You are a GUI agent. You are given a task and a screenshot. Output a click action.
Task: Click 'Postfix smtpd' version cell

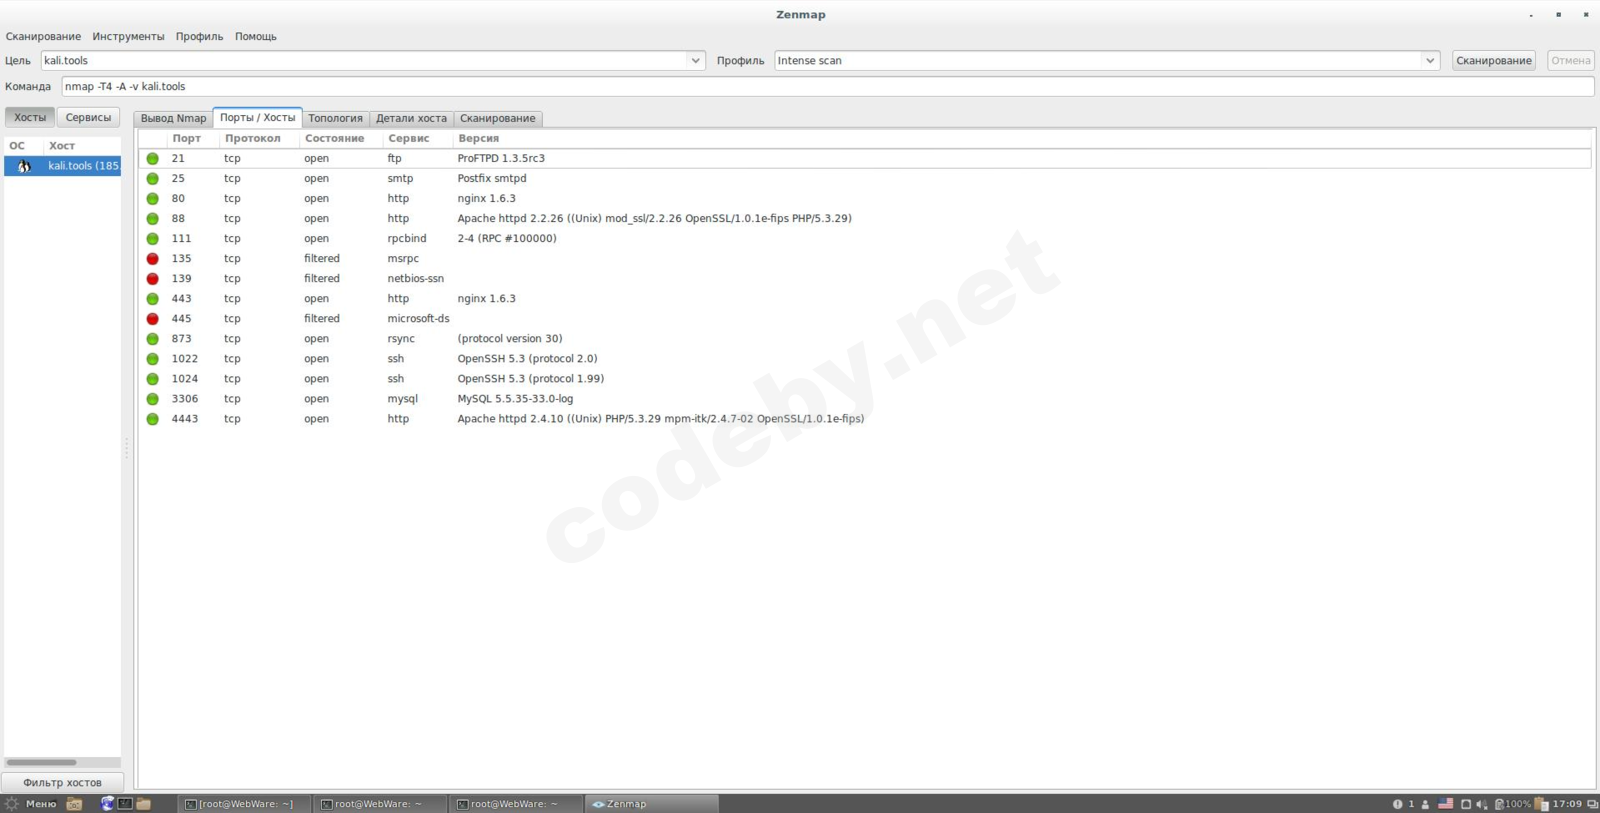pos(492,178)
